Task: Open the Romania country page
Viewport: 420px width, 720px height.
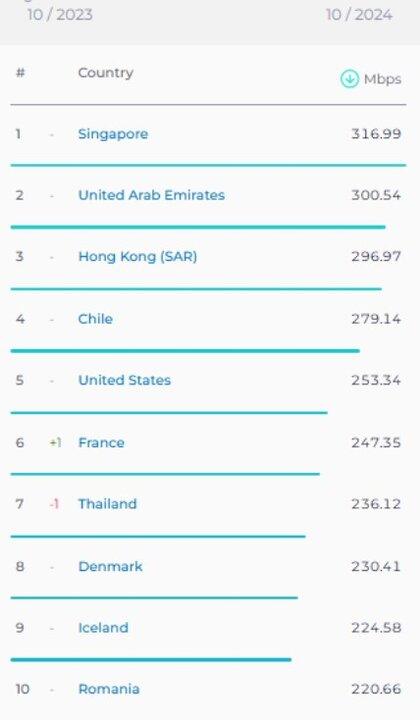Action: [x=109, y=689]
